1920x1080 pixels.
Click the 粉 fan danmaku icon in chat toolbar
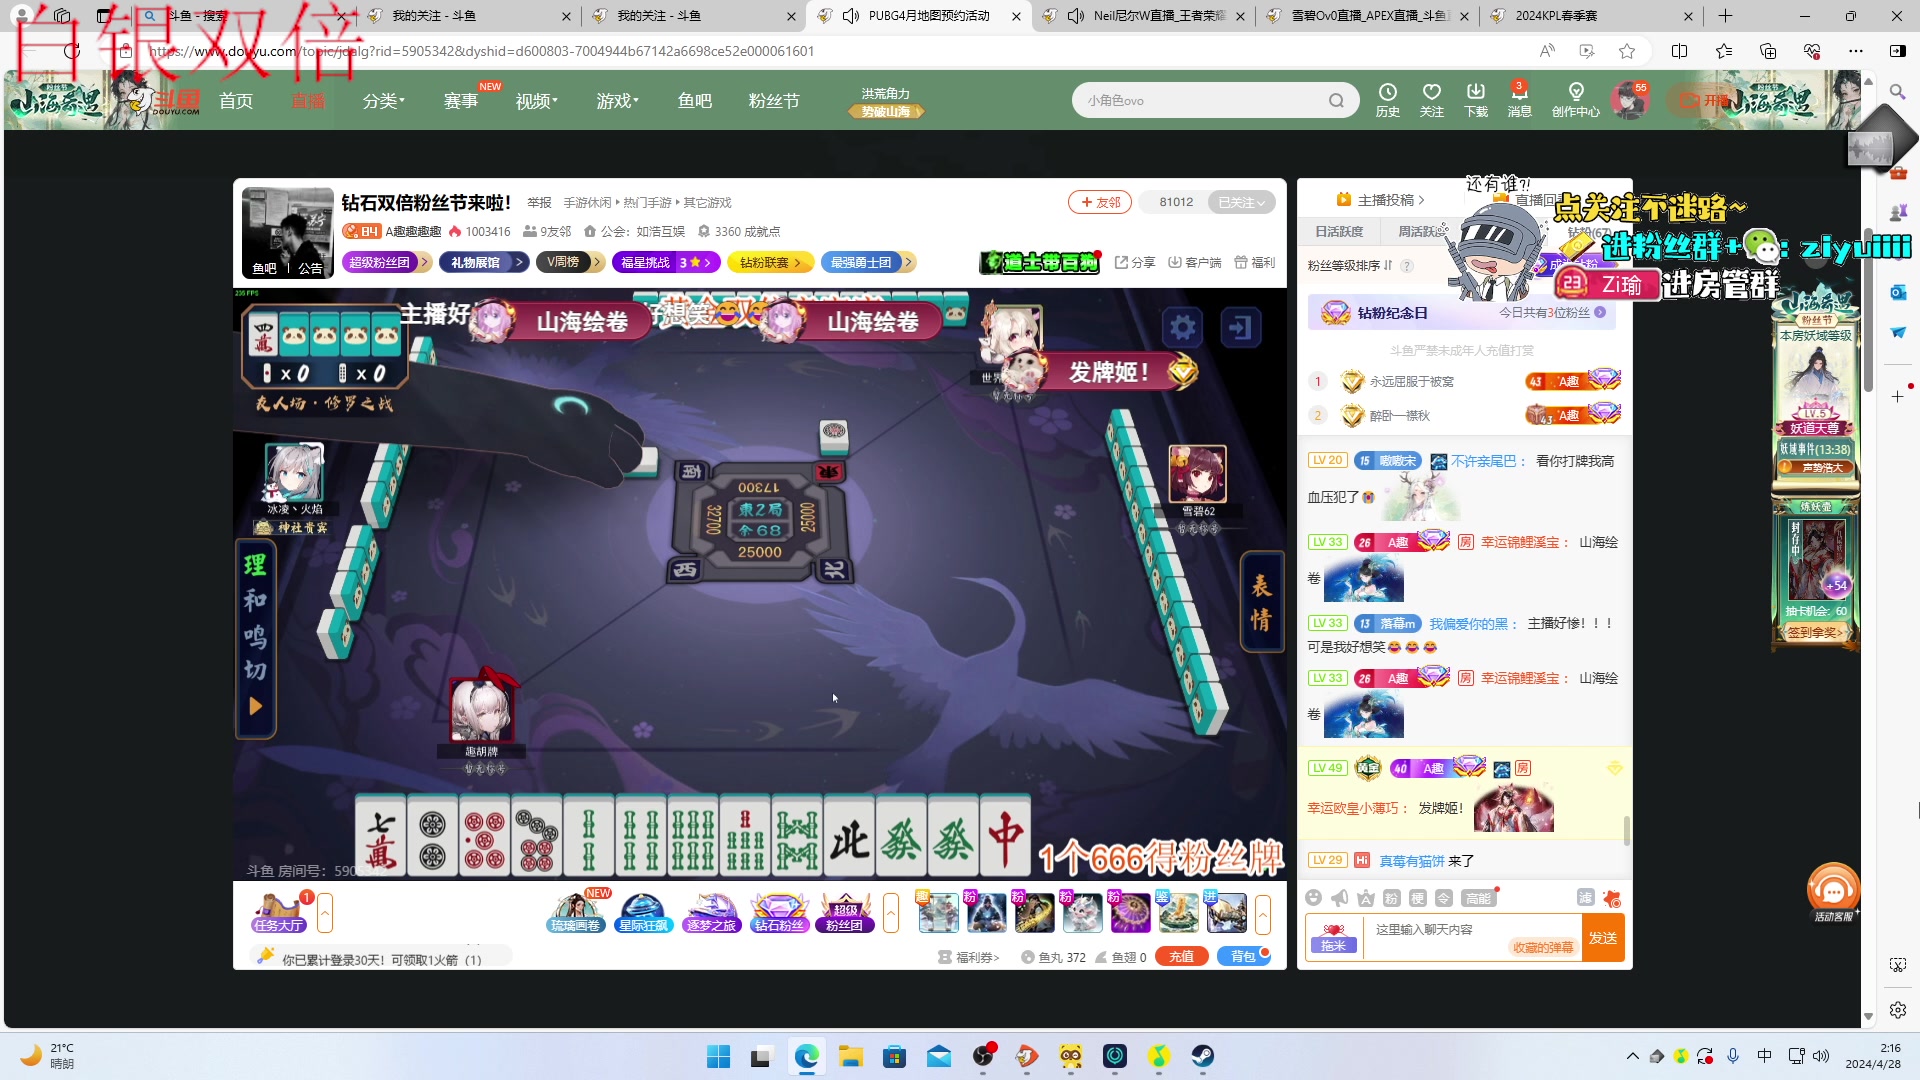pos(1392,898)
